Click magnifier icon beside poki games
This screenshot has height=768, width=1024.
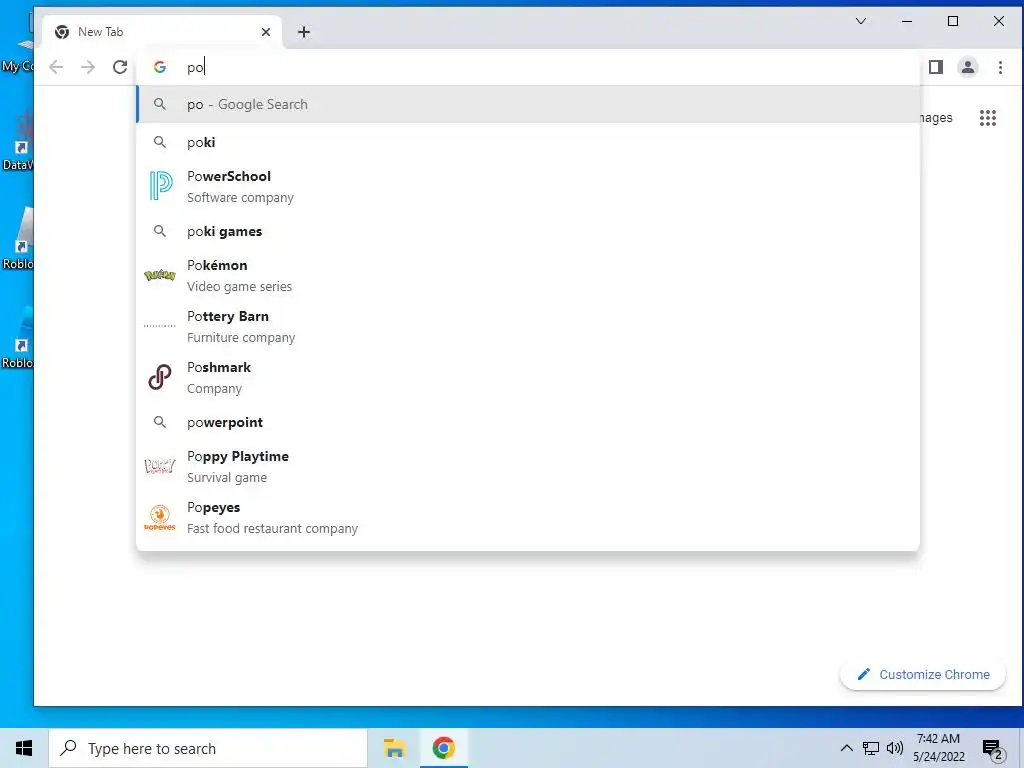click(x=159, y=231)
